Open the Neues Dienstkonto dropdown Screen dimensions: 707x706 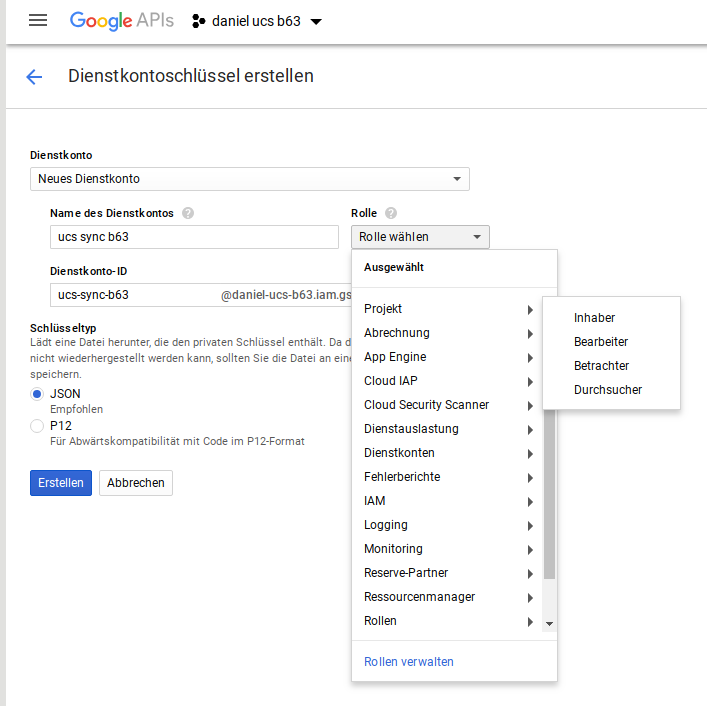tap(249, 179)
